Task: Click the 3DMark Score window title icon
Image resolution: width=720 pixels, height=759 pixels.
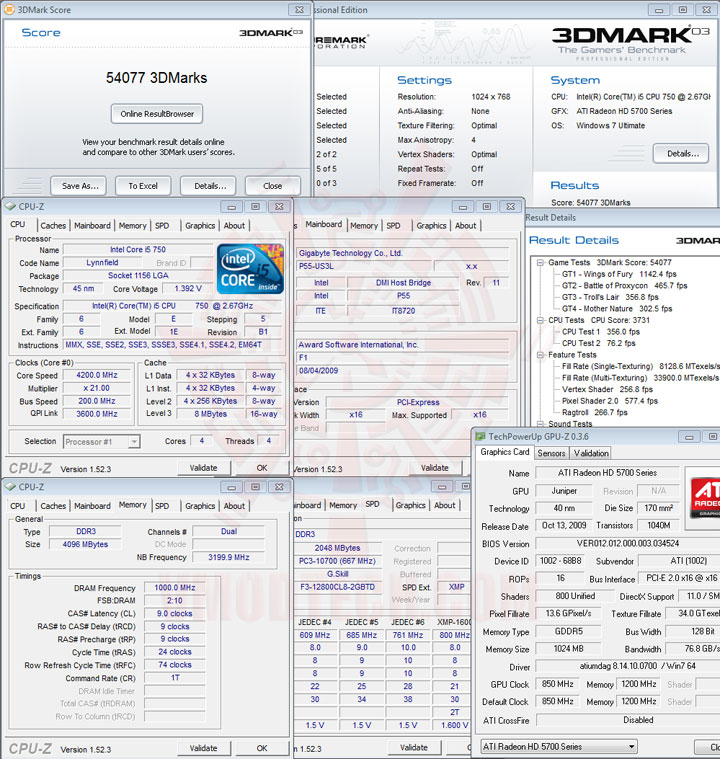Action: pos(9,9)
